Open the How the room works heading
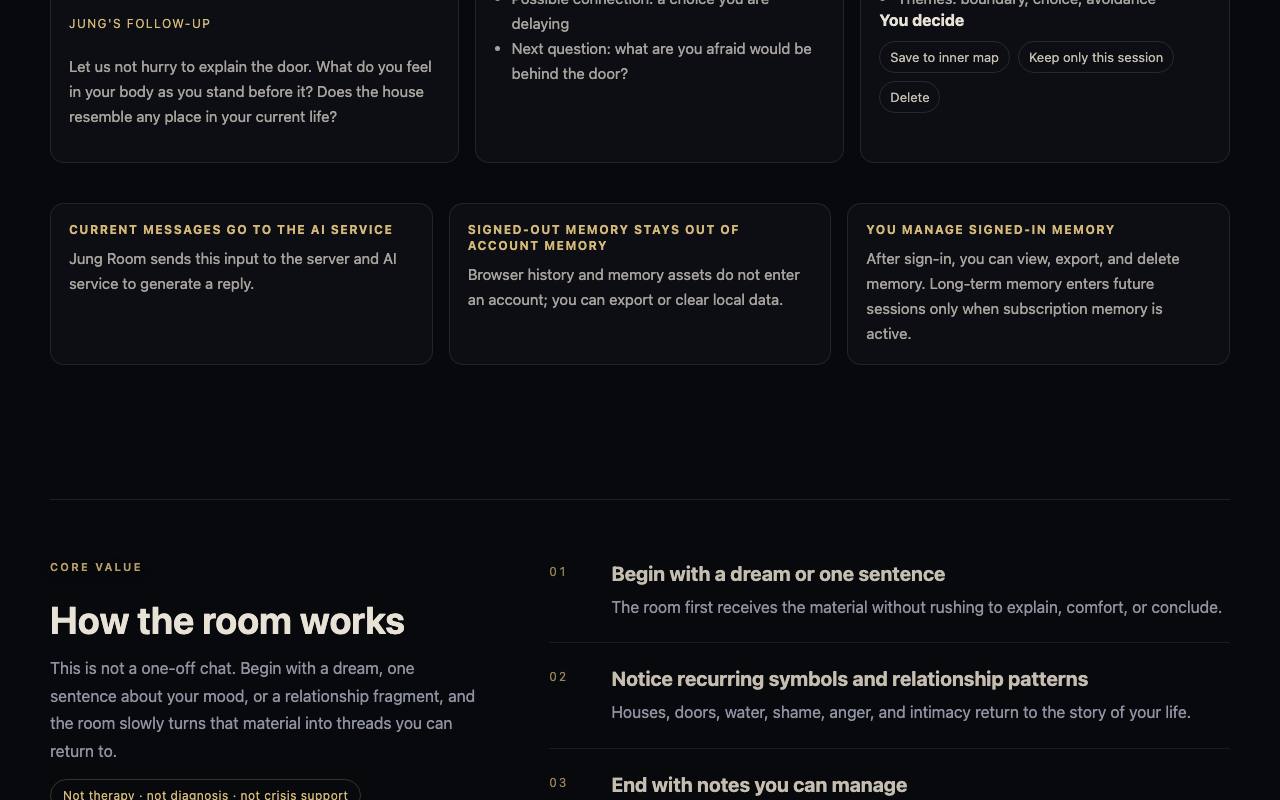Screen dimensions: 1280x800 (x=227, y=621)
